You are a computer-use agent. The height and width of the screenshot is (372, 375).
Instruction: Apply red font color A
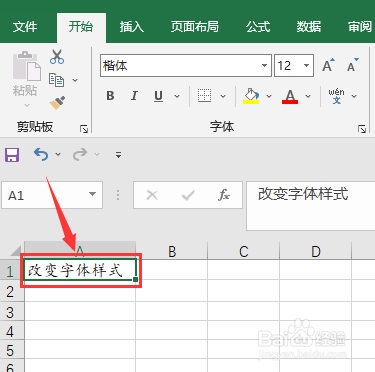pyautogui.click(x=290, y=96)
